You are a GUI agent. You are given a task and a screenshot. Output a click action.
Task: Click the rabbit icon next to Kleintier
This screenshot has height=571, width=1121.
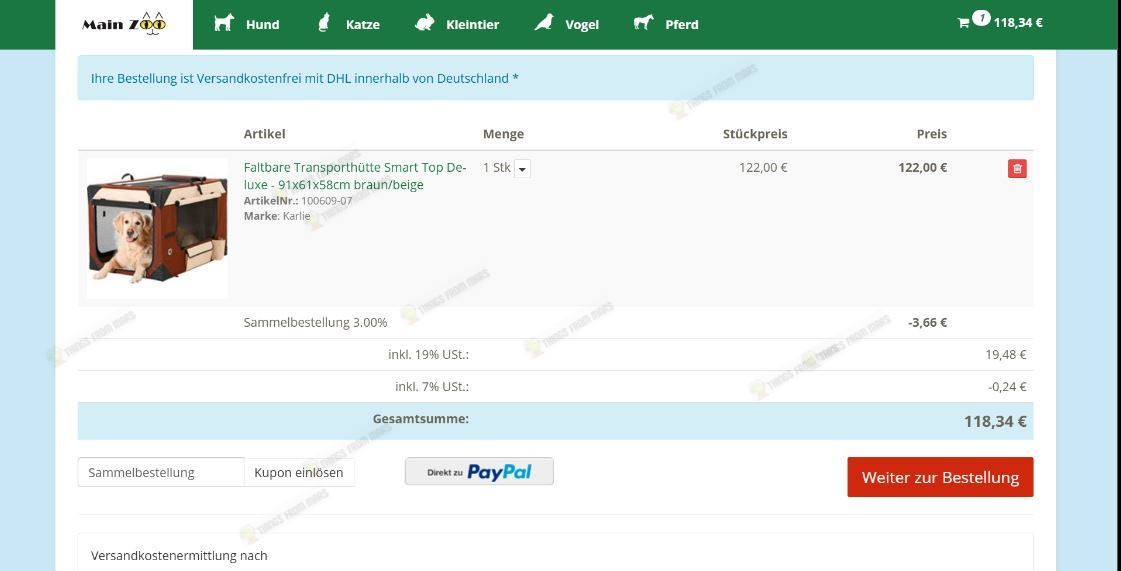[x=425, y=23]
